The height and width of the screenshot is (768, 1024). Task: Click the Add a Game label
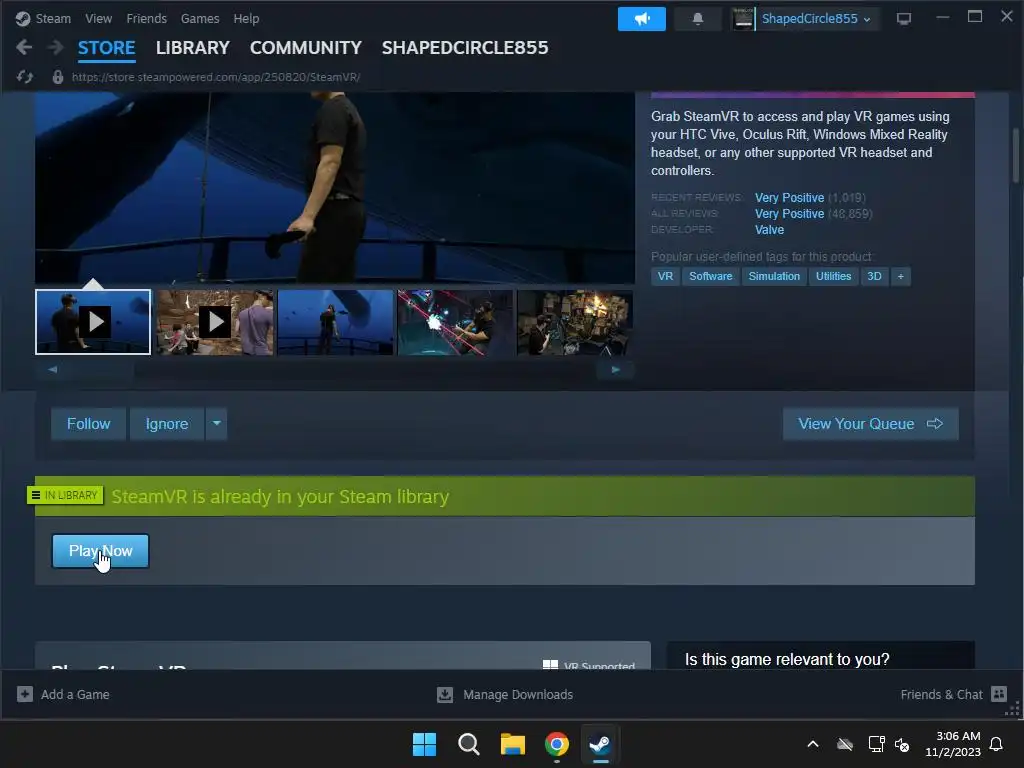point(75,695)
